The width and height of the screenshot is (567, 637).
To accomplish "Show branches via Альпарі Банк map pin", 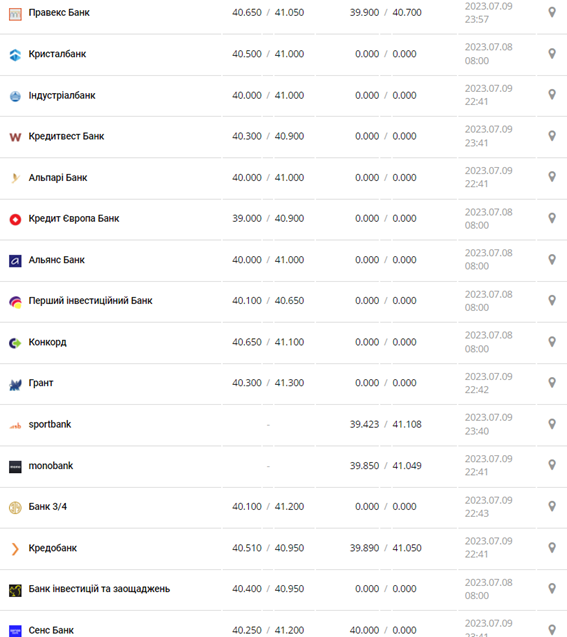I will [x=552, y=177].
